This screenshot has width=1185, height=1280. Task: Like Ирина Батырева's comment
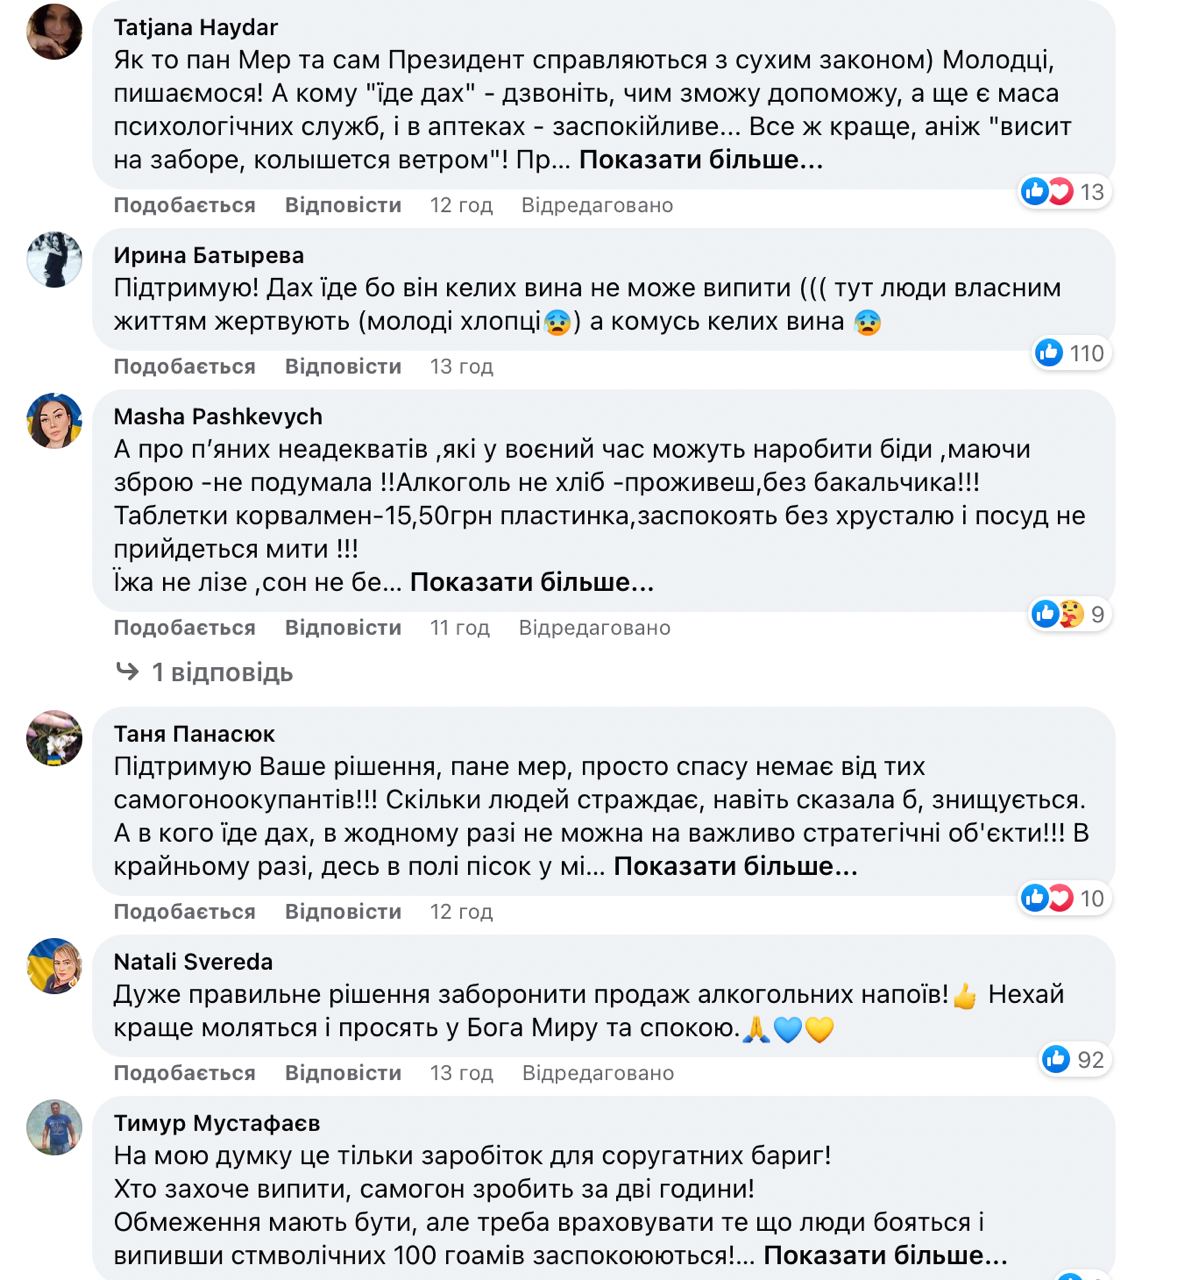coord(184,366)
